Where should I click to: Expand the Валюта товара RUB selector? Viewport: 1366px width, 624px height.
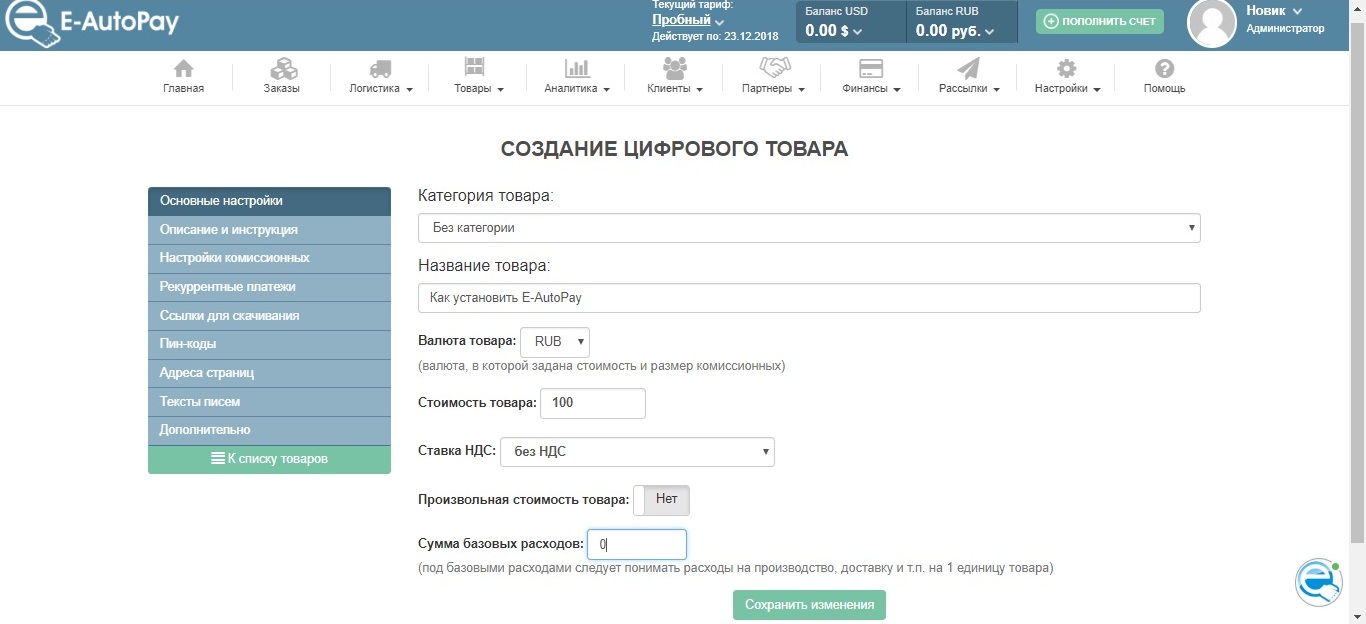click(x=555, y=342)
